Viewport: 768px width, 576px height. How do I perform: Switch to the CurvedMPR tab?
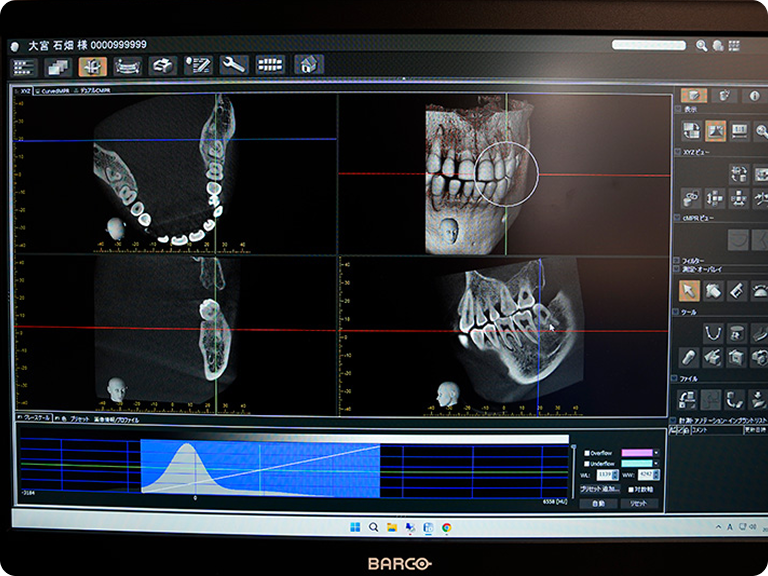coord(49,89)
